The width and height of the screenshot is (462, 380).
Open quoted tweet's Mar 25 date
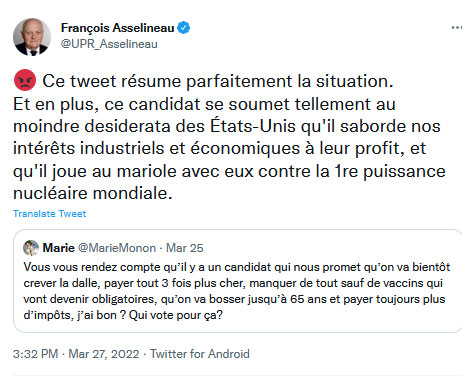click(185, 248)
